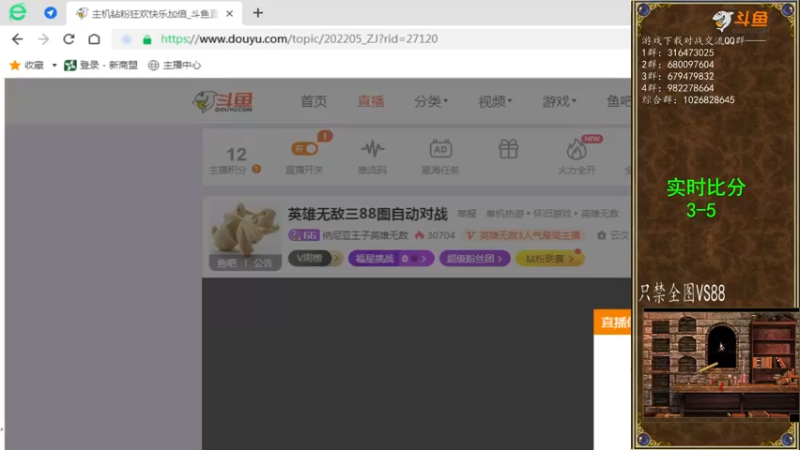Click the 怀旧游戏 category breadcrumb

(x=552, y=214)
